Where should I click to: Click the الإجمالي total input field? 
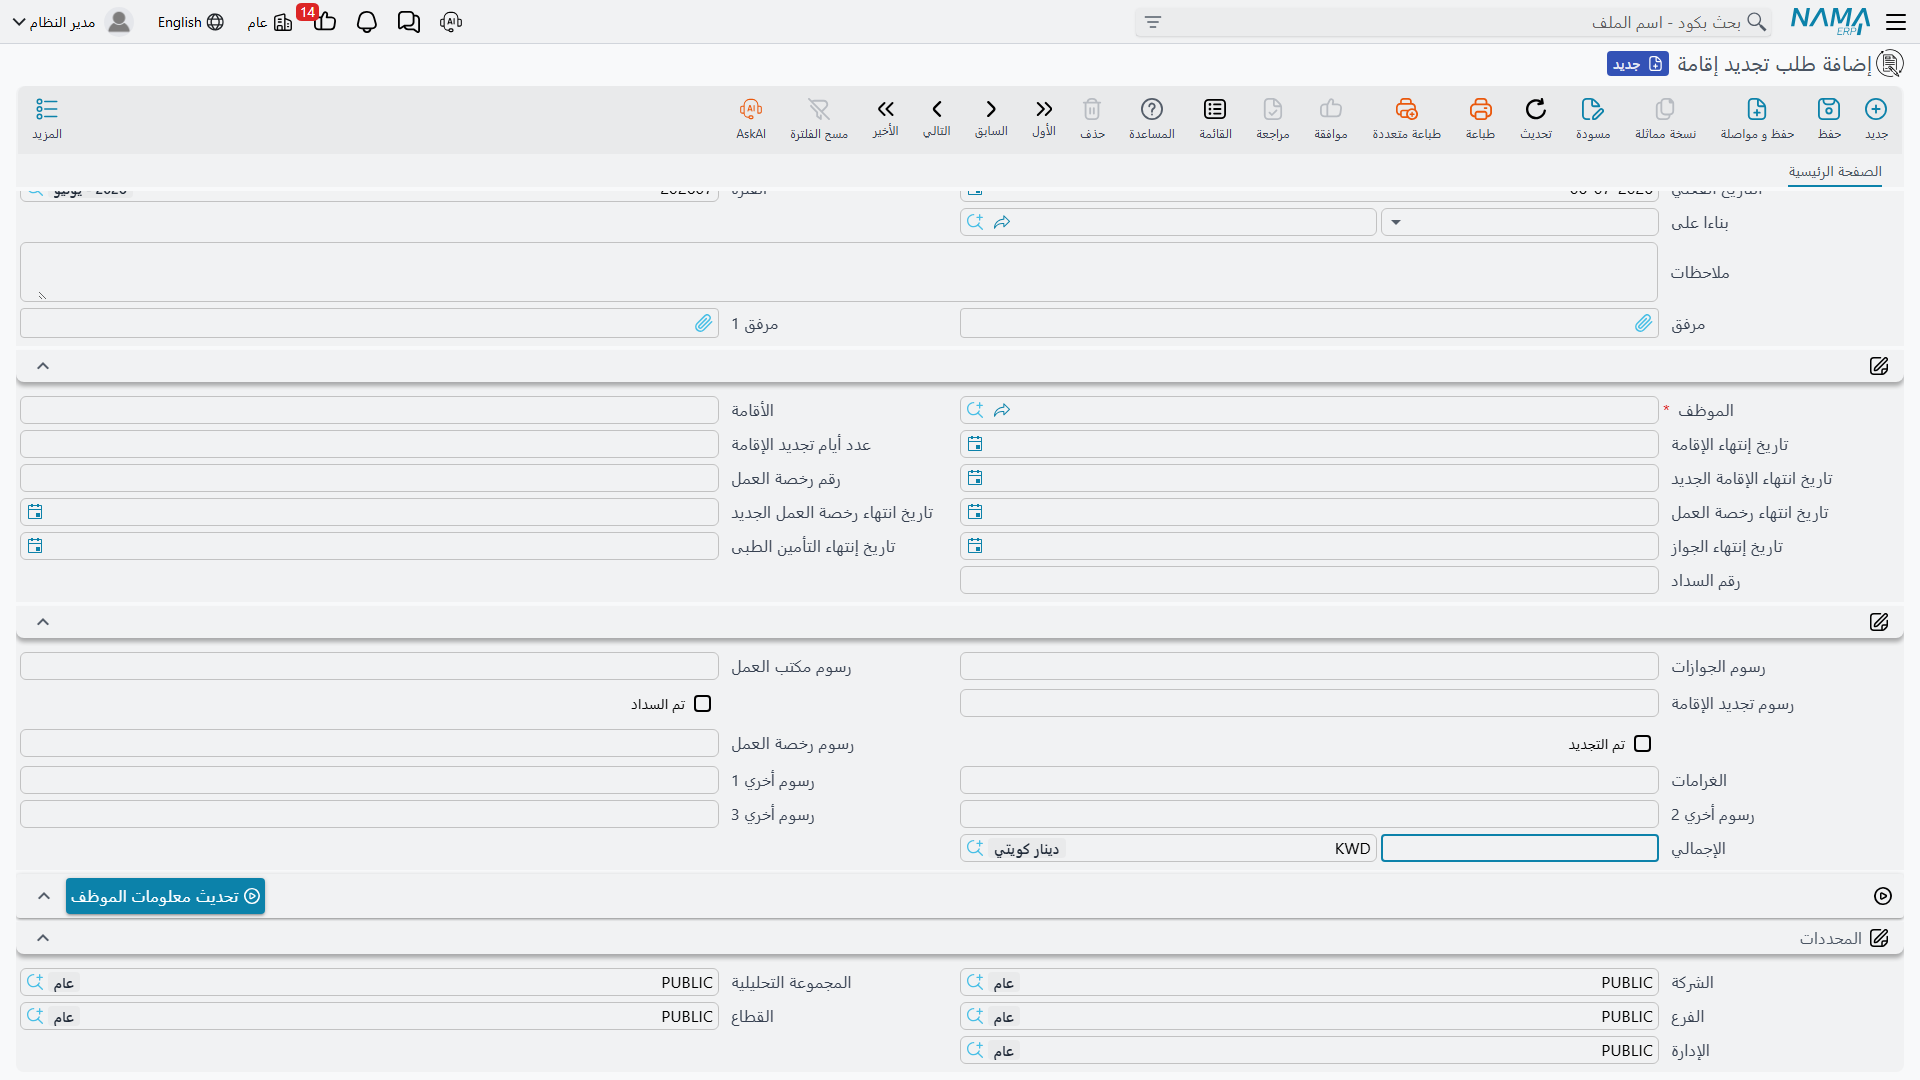pyautogui.click(x=1519, y=848)
